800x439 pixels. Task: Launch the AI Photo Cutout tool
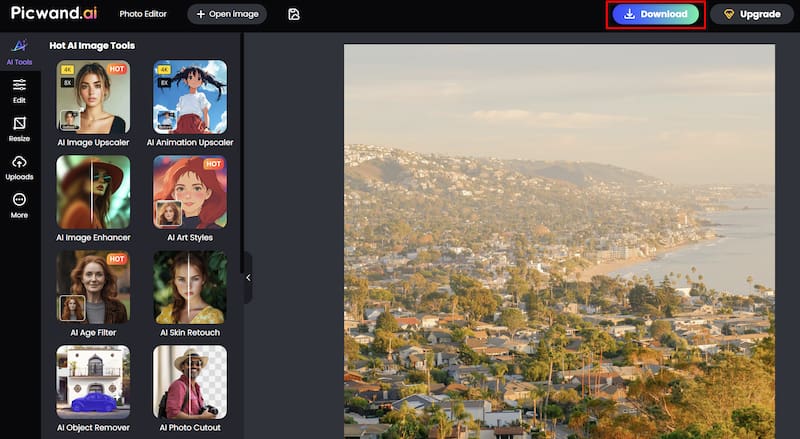coord(190,382)
